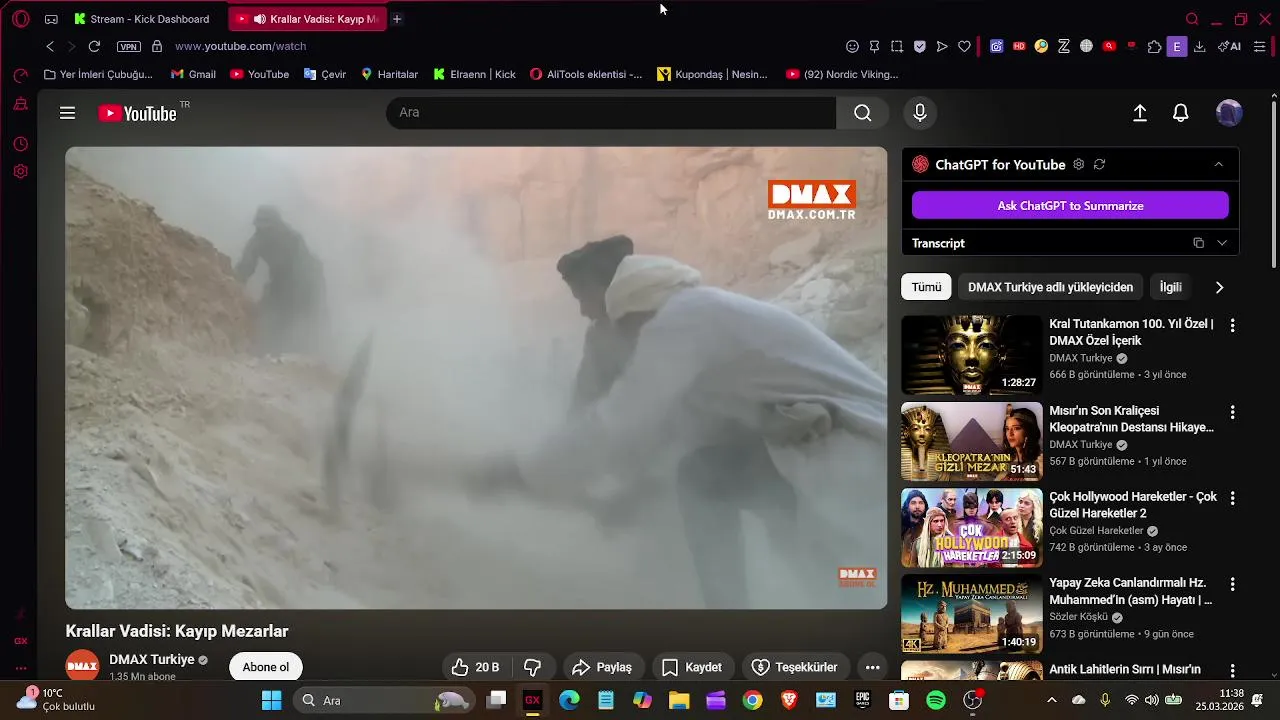Open the Windows Start menu
Screen dimensions: 1280x720
[271, 700]
